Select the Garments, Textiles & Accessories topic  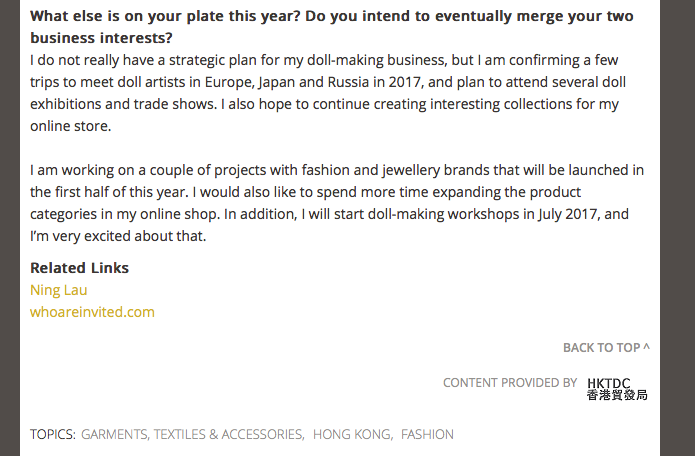[x=192, y=434]
